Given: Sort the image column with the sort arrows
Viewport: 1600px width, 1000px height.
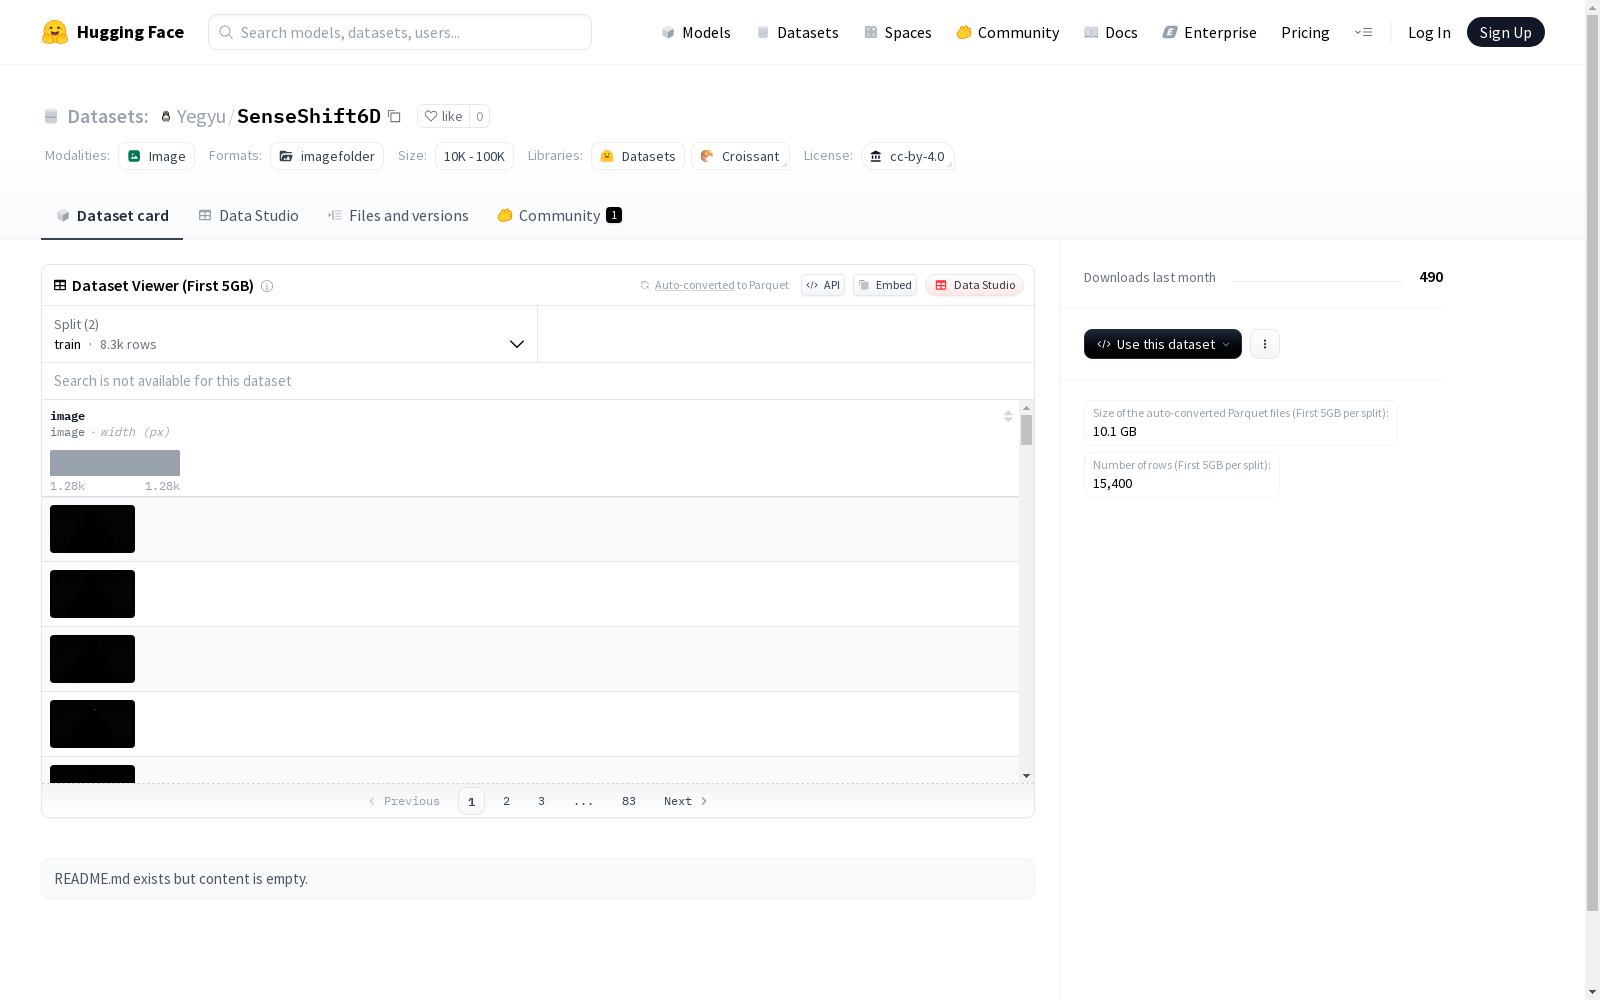Looking at the screenshot, I should [x=1008, y=416].
